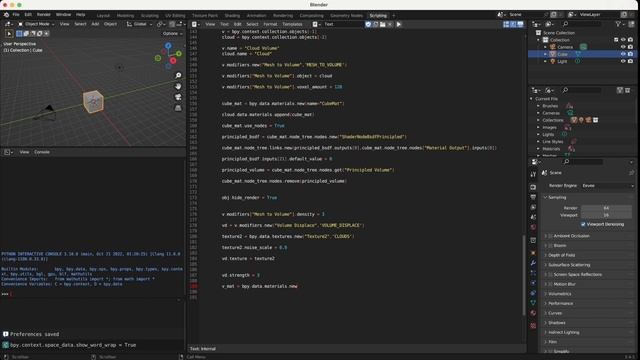The width and height of the screenshot is (640, 360).
Task: Open the Render menu
Action: coord(43,15)
